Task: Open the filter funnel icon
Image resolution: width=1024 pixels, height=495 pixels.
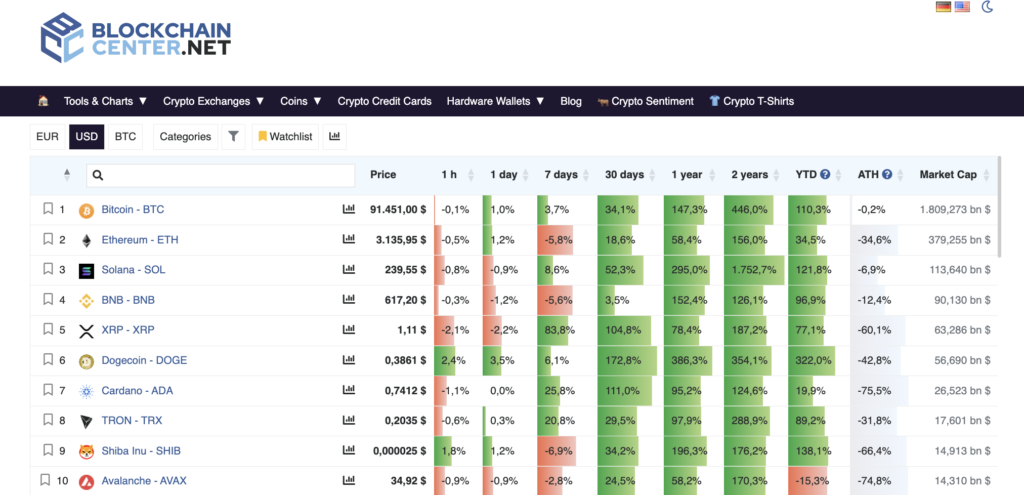Action: 233,136
